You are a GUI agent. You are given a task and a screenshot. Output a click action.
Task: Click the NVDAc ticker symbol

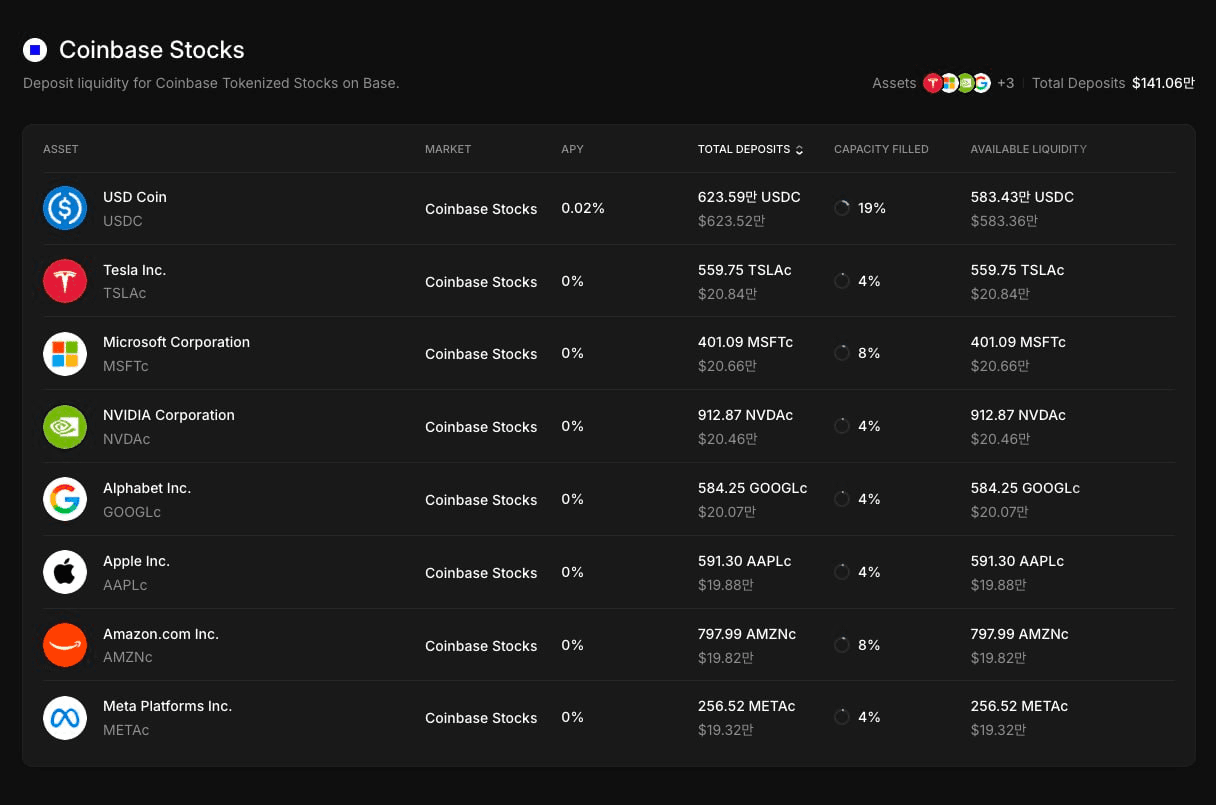(127, 439)
